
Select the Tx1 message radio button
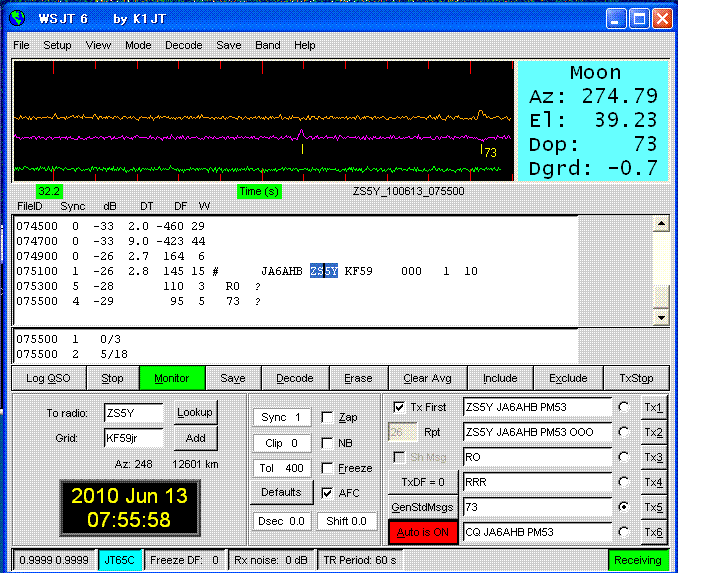point(625,407)
